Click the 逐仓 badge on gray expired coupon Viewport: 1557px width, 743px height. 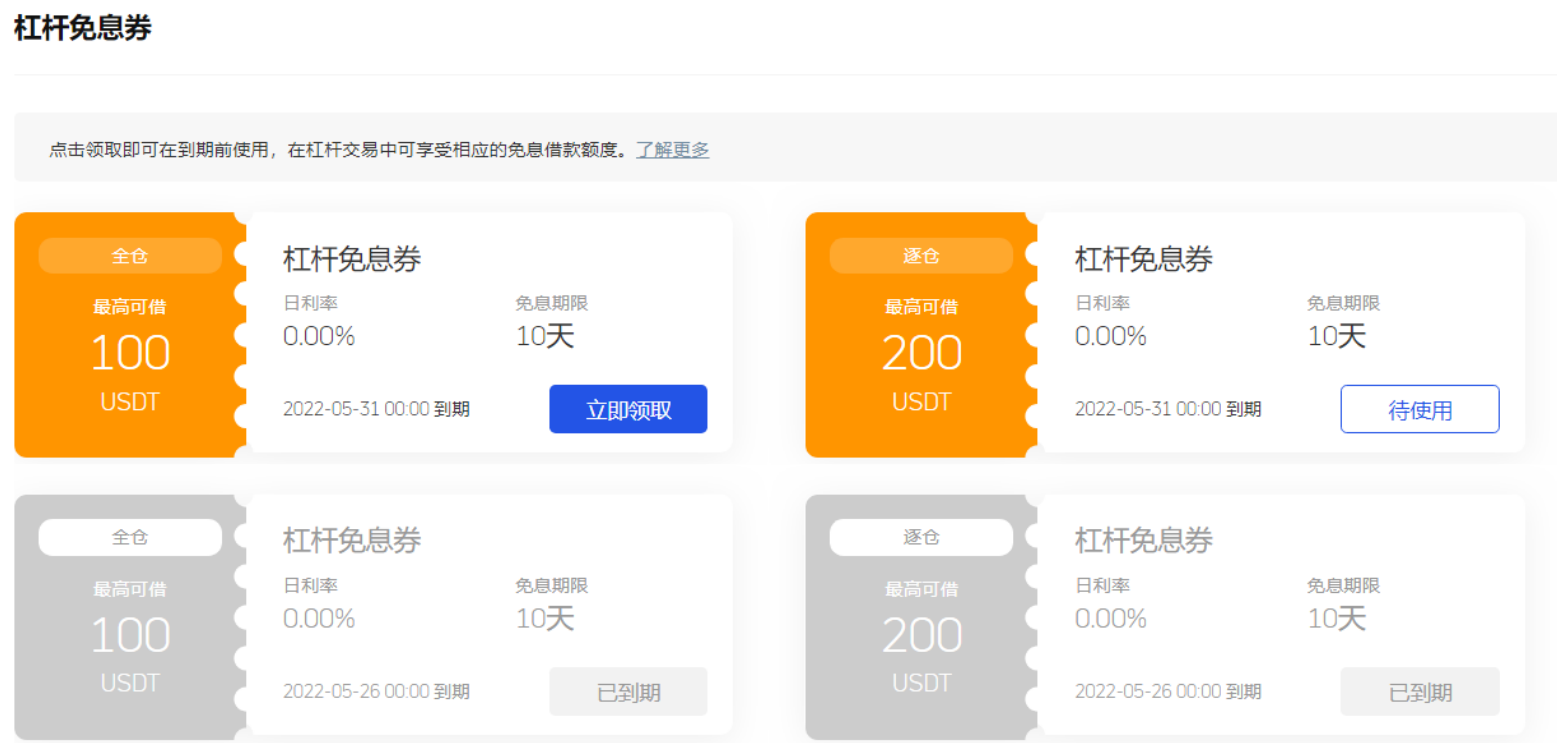921,538
